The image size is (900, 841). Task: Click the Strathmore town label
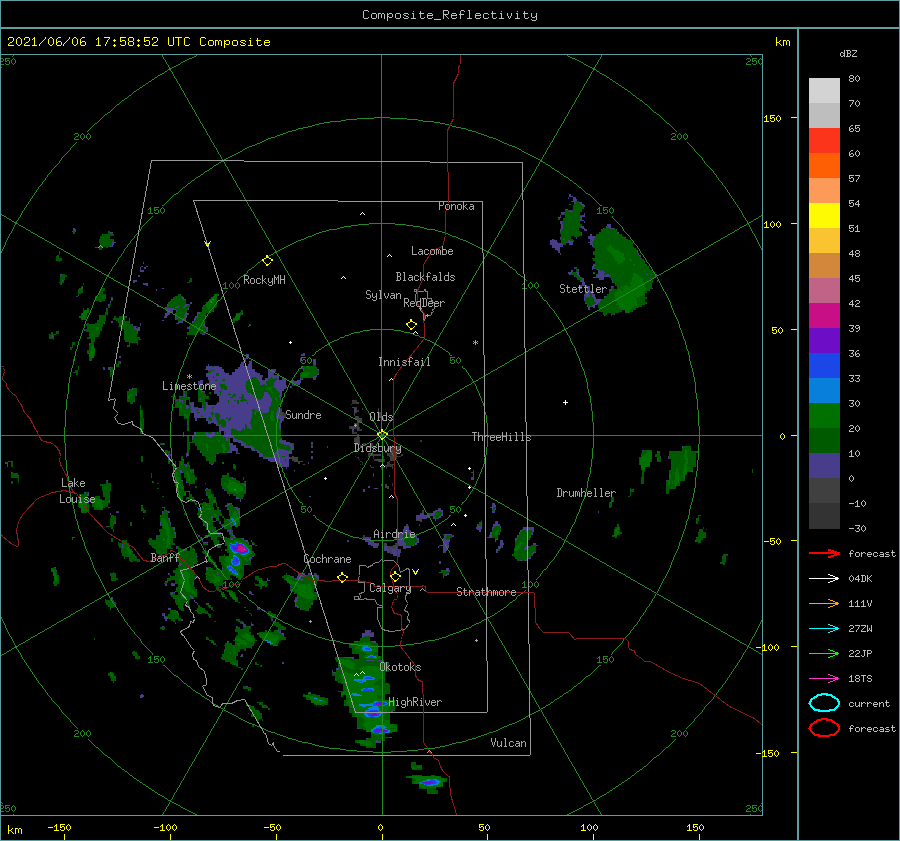(x=486, y=592)
